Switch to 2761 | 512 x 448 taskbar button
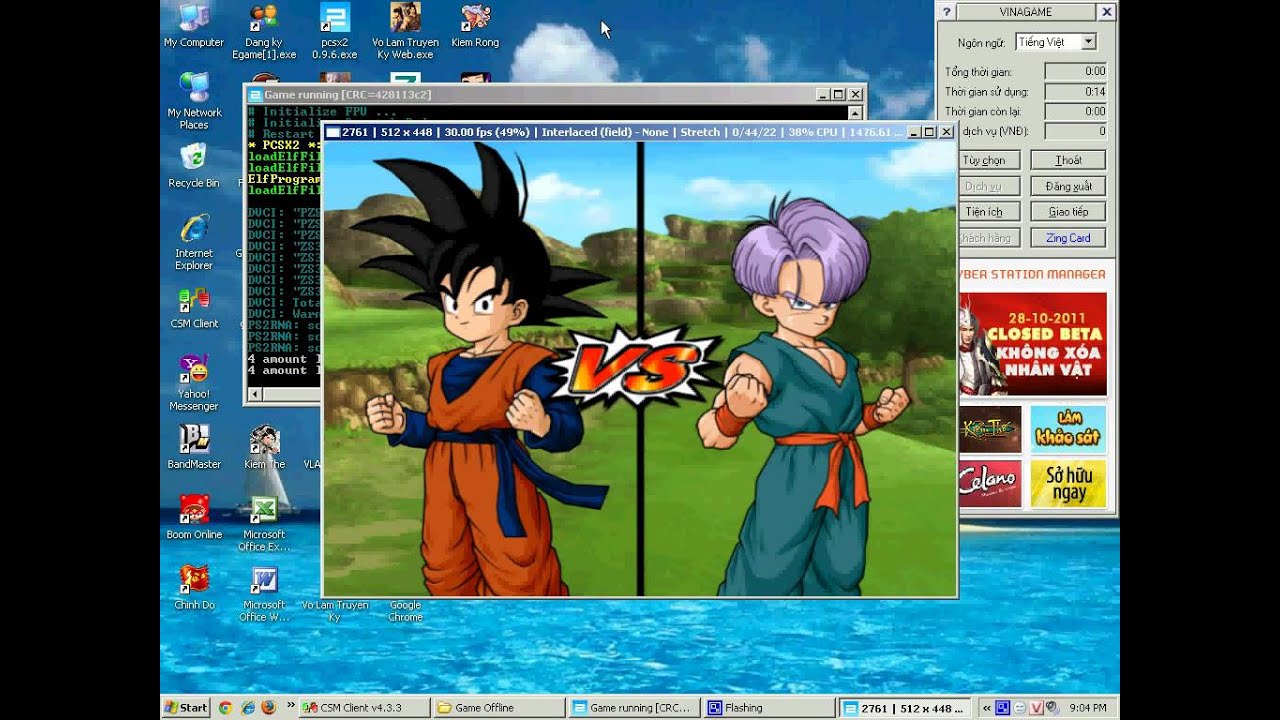The image size is (1280, 720). (905, 707)
